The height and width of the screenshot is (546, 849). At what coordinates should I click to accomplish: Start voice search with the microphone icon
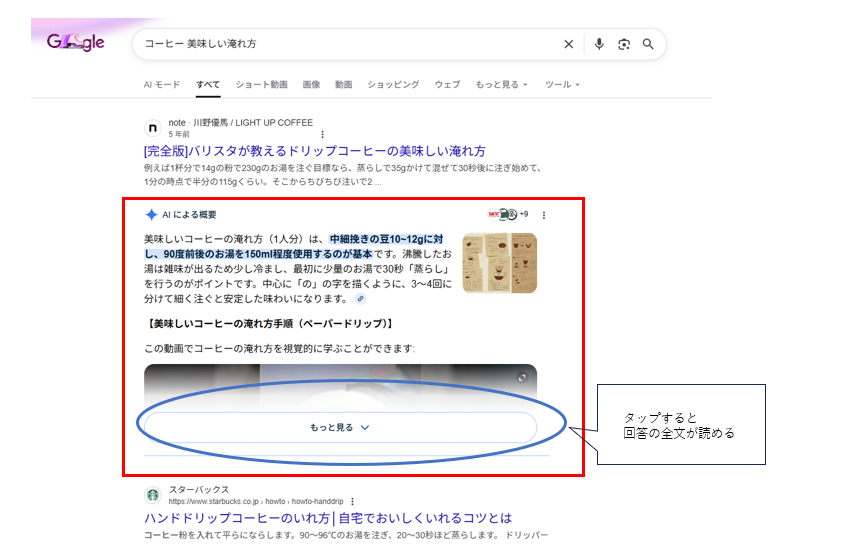[x=599, y=44]
